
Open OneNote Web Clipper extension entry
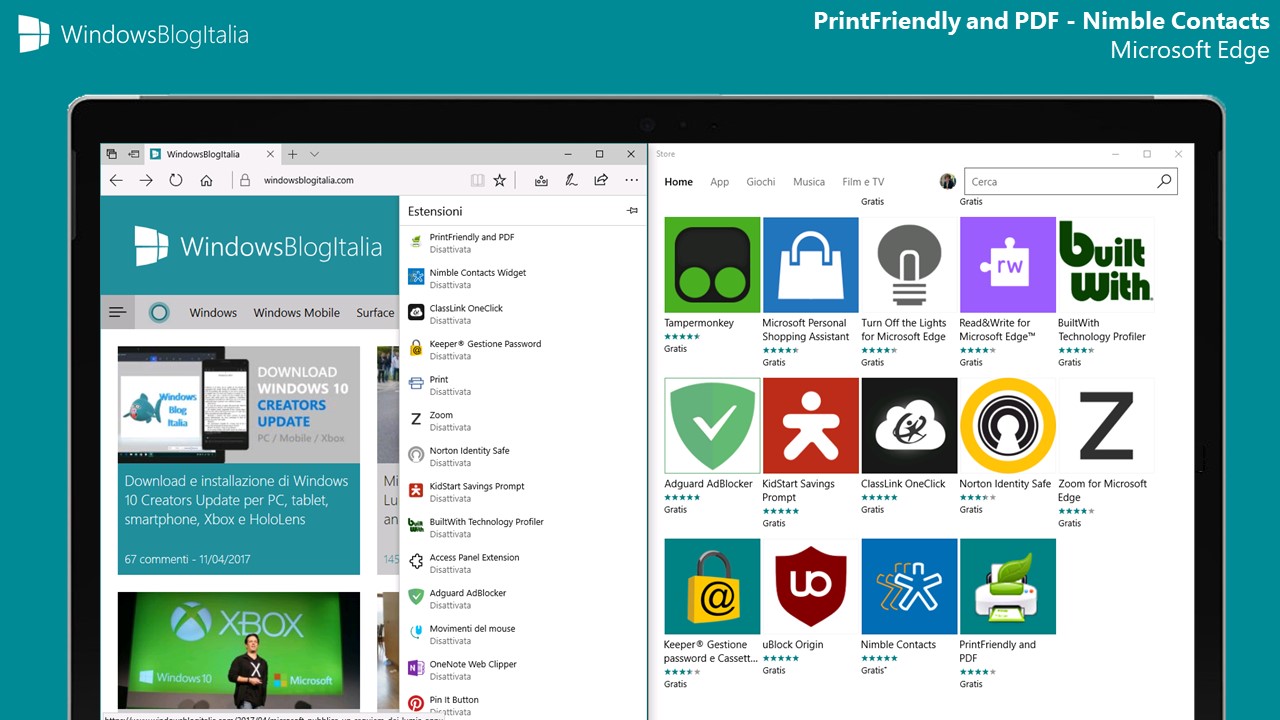click(523, 670)
